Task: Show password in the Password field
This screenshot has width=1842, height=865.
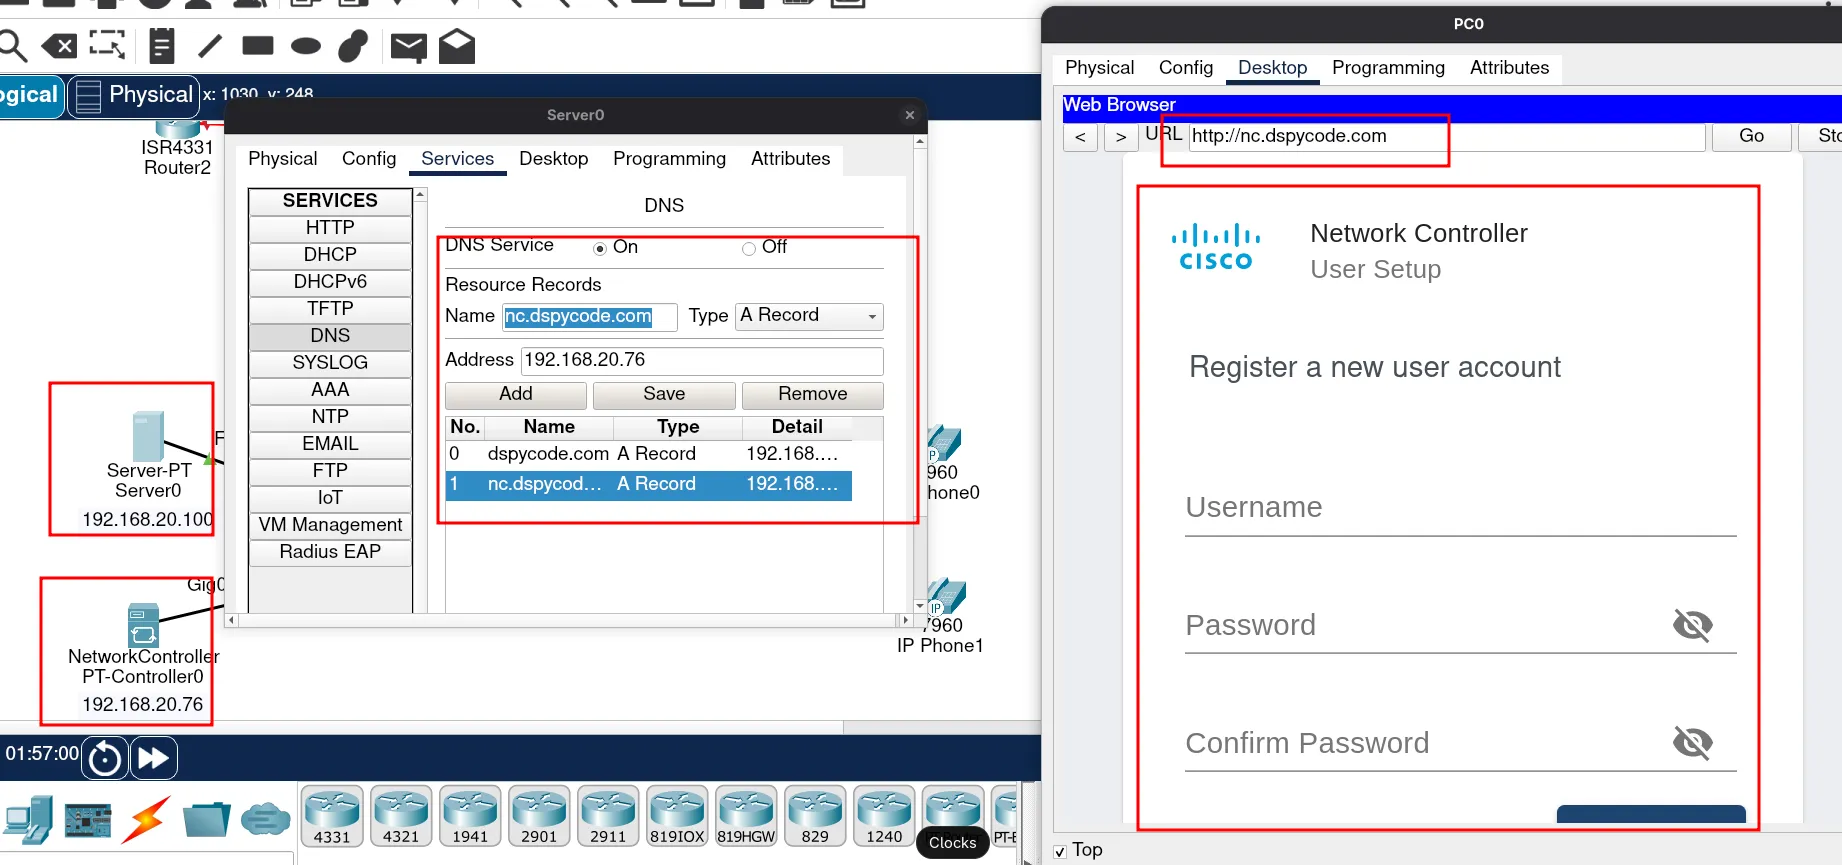Action: tap(1692, 625)
